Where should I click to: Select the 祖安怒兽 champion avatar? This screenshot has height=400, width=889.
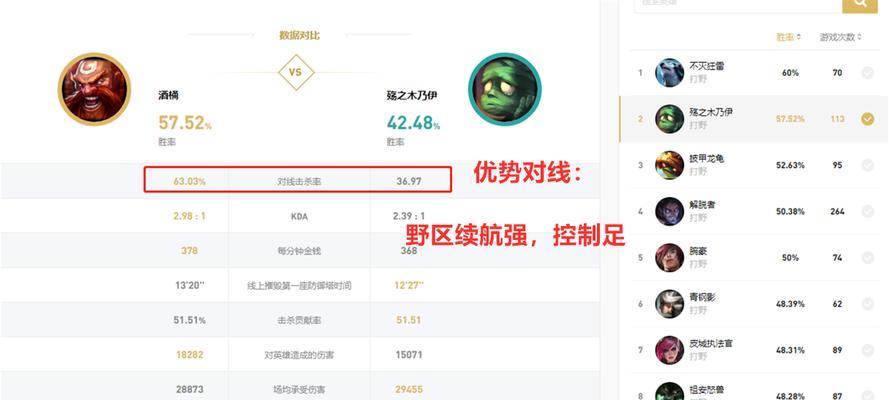point(670,392)
